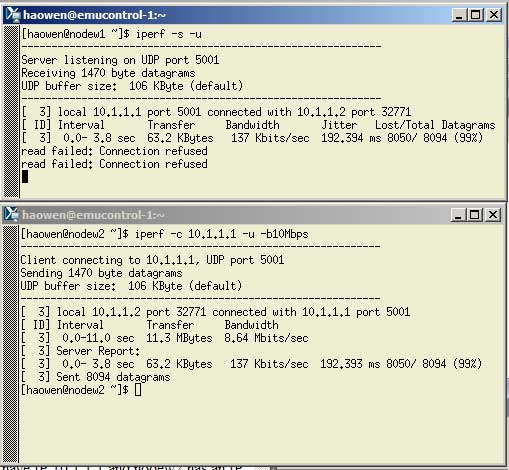
Task: Click 'local 10.1.1.1 port 5001 connected' line
Action: [216, 112]
